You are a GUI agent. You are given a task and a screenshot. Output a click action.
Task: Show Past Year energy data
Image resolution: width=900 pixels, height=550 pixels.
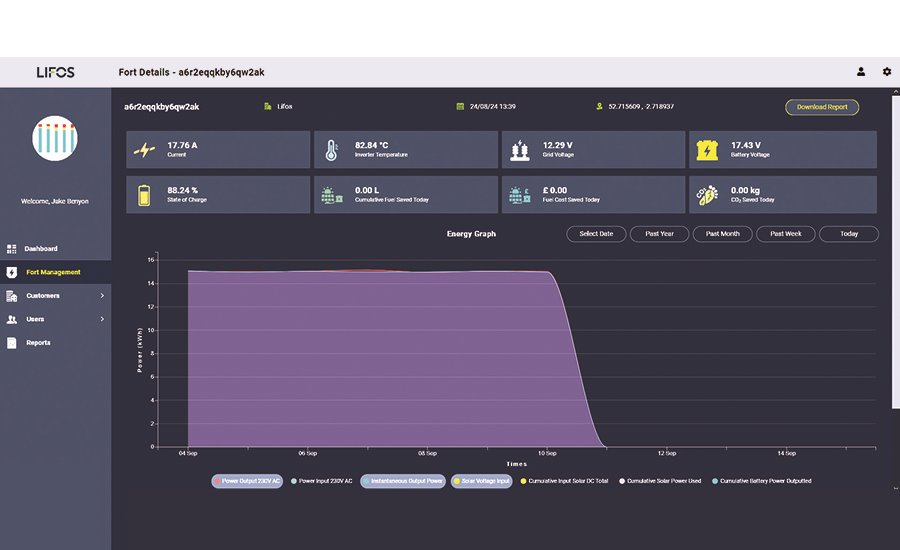point(660,234)
